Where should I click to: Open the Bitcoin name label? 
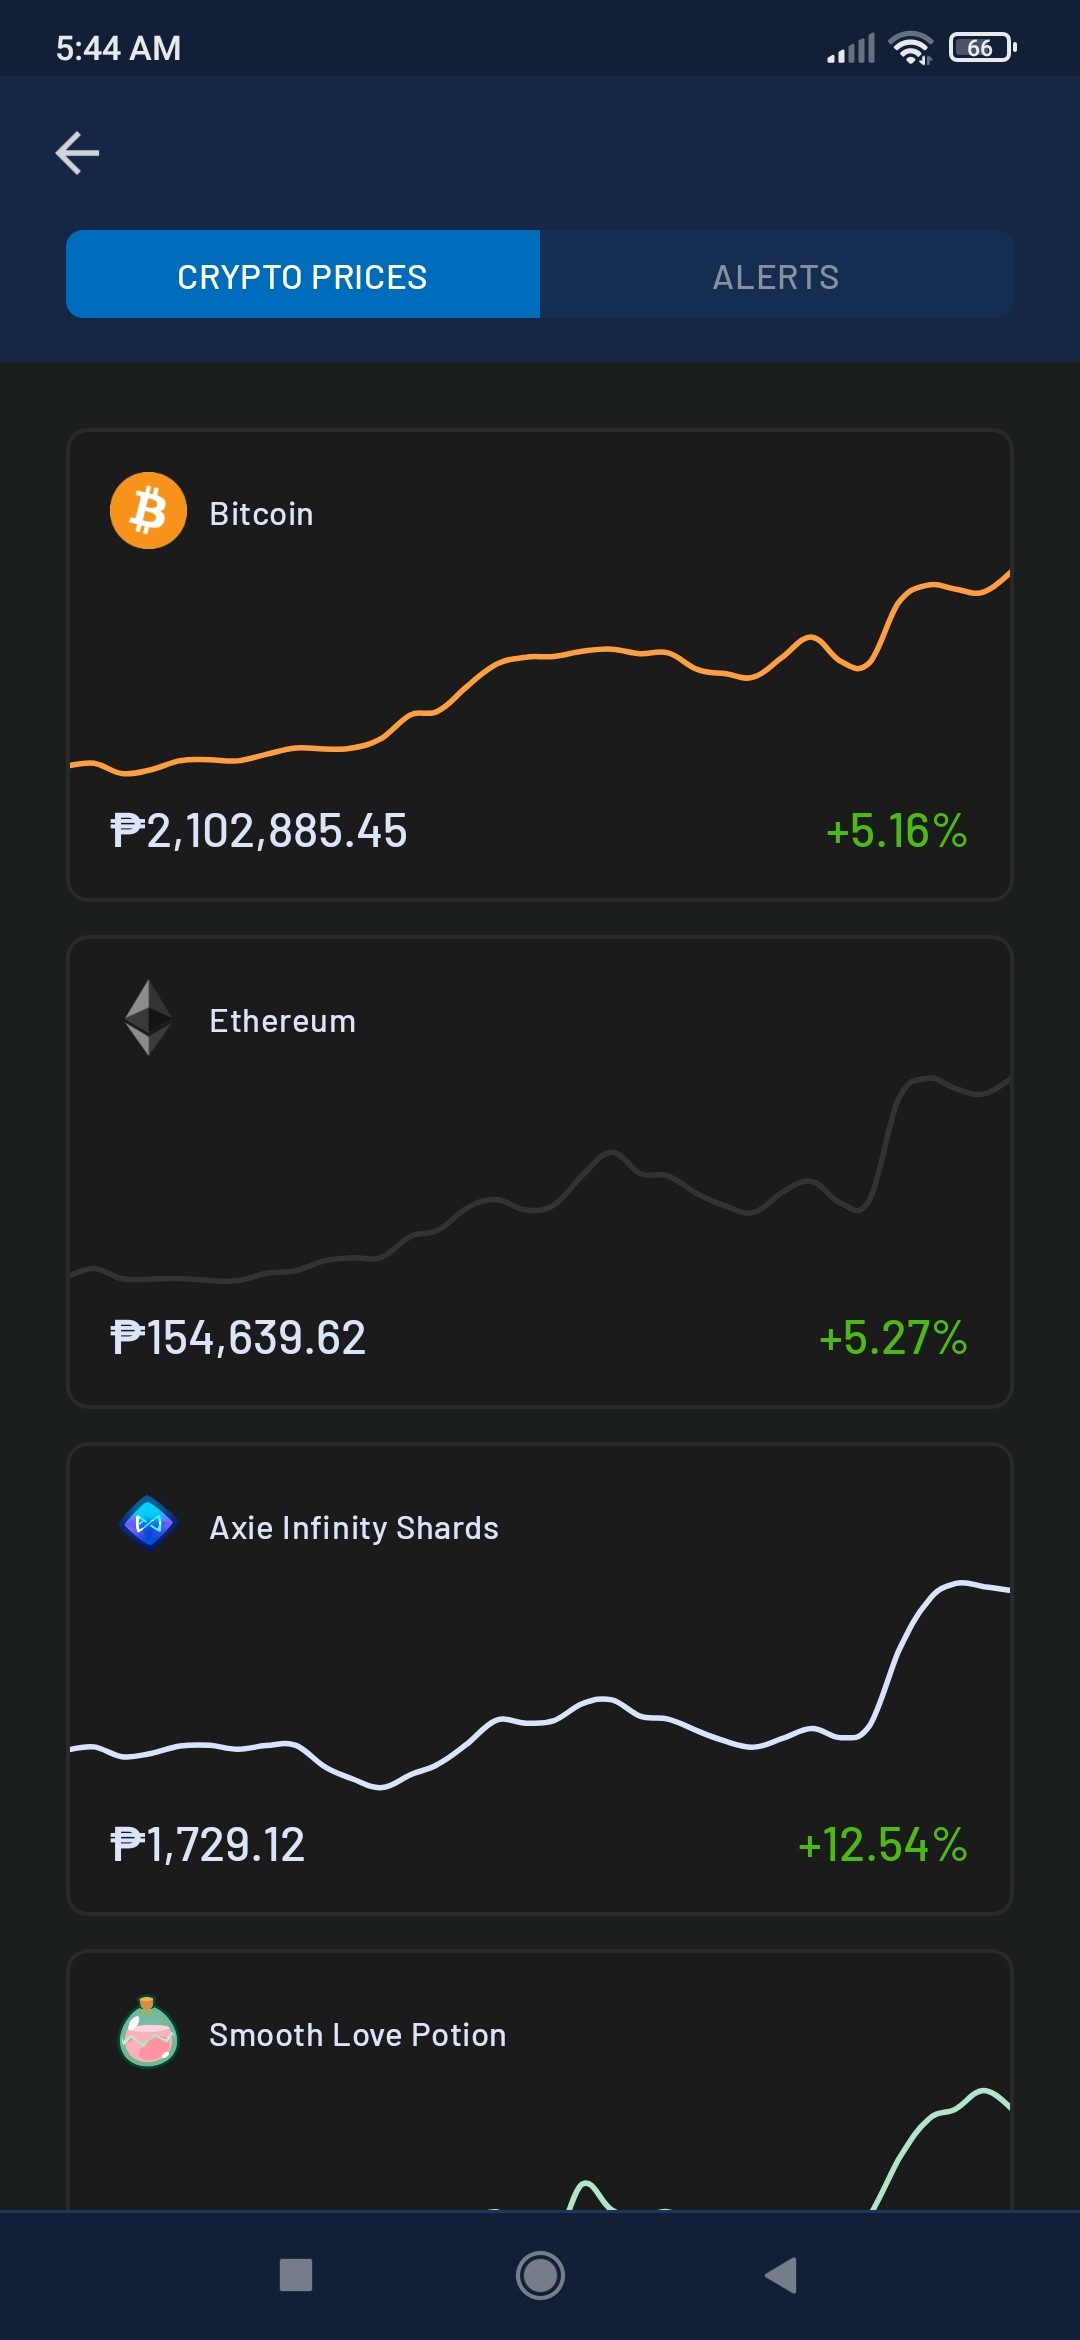coord(262,514)
